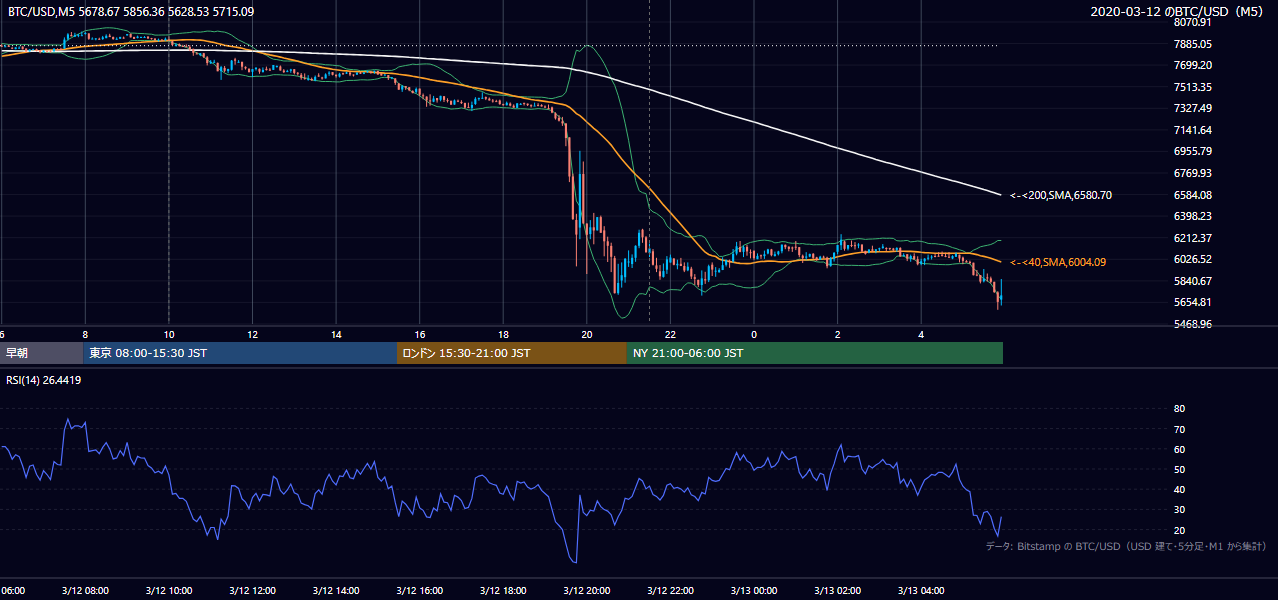Click RSI scale value 60
The width and height of the screenshot is (1278, 600).
pyautogui.click(x=1179, y=449)
